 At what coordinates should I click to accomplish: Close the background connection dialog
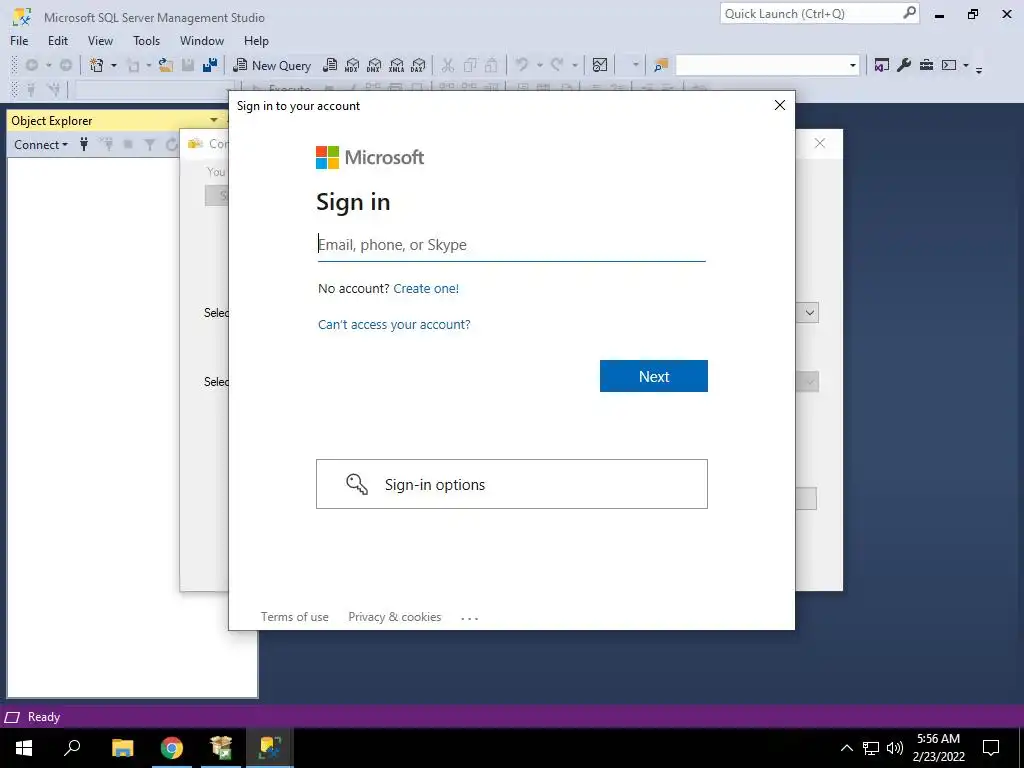[x=820, y=143]
